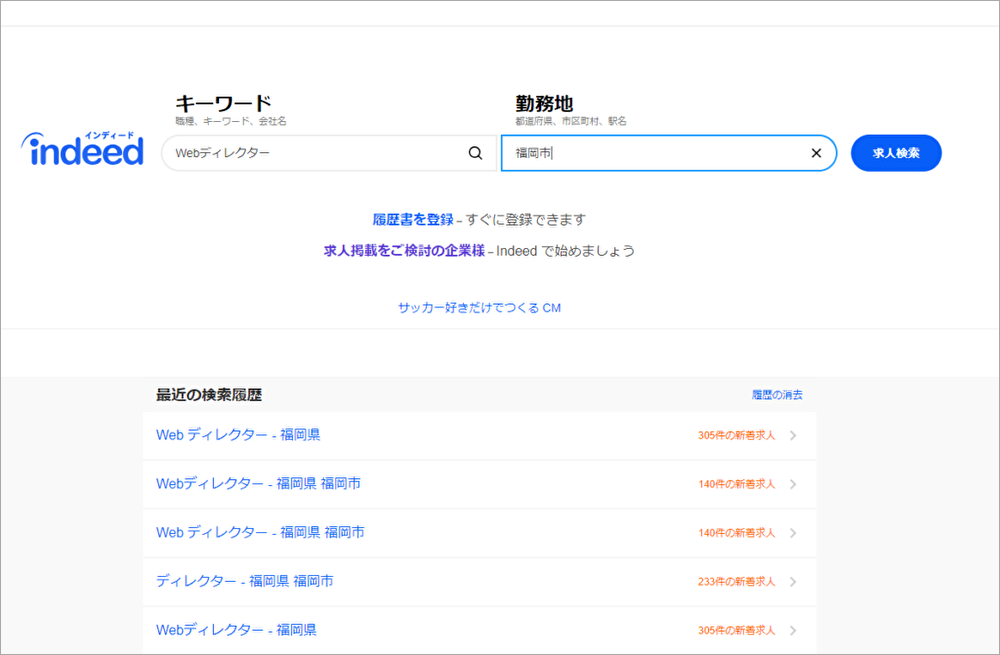Click chevron arrow on last Webディレクター - 福岡県 row

793,630
